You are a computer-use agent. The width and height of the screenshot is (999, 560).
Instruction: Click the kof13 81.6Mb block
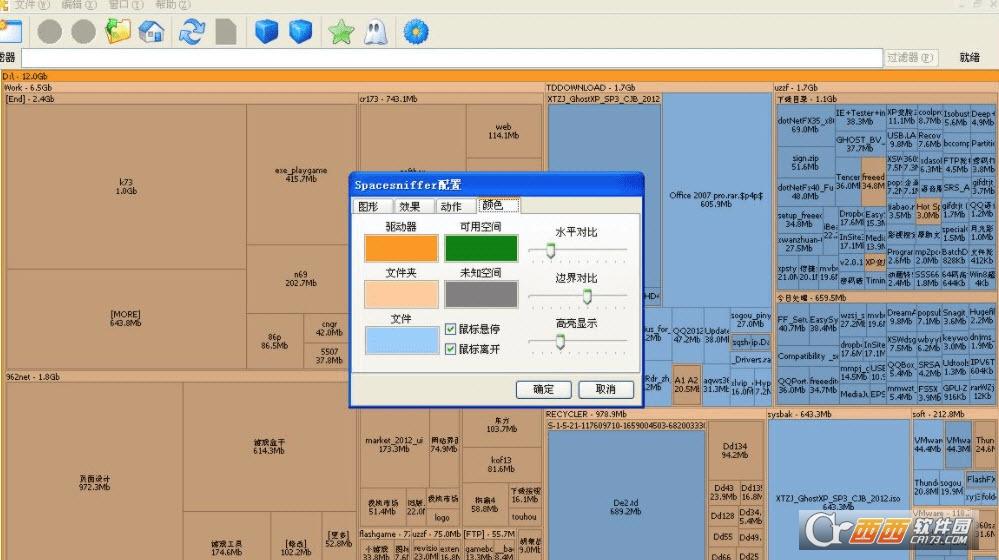[501, 464]
